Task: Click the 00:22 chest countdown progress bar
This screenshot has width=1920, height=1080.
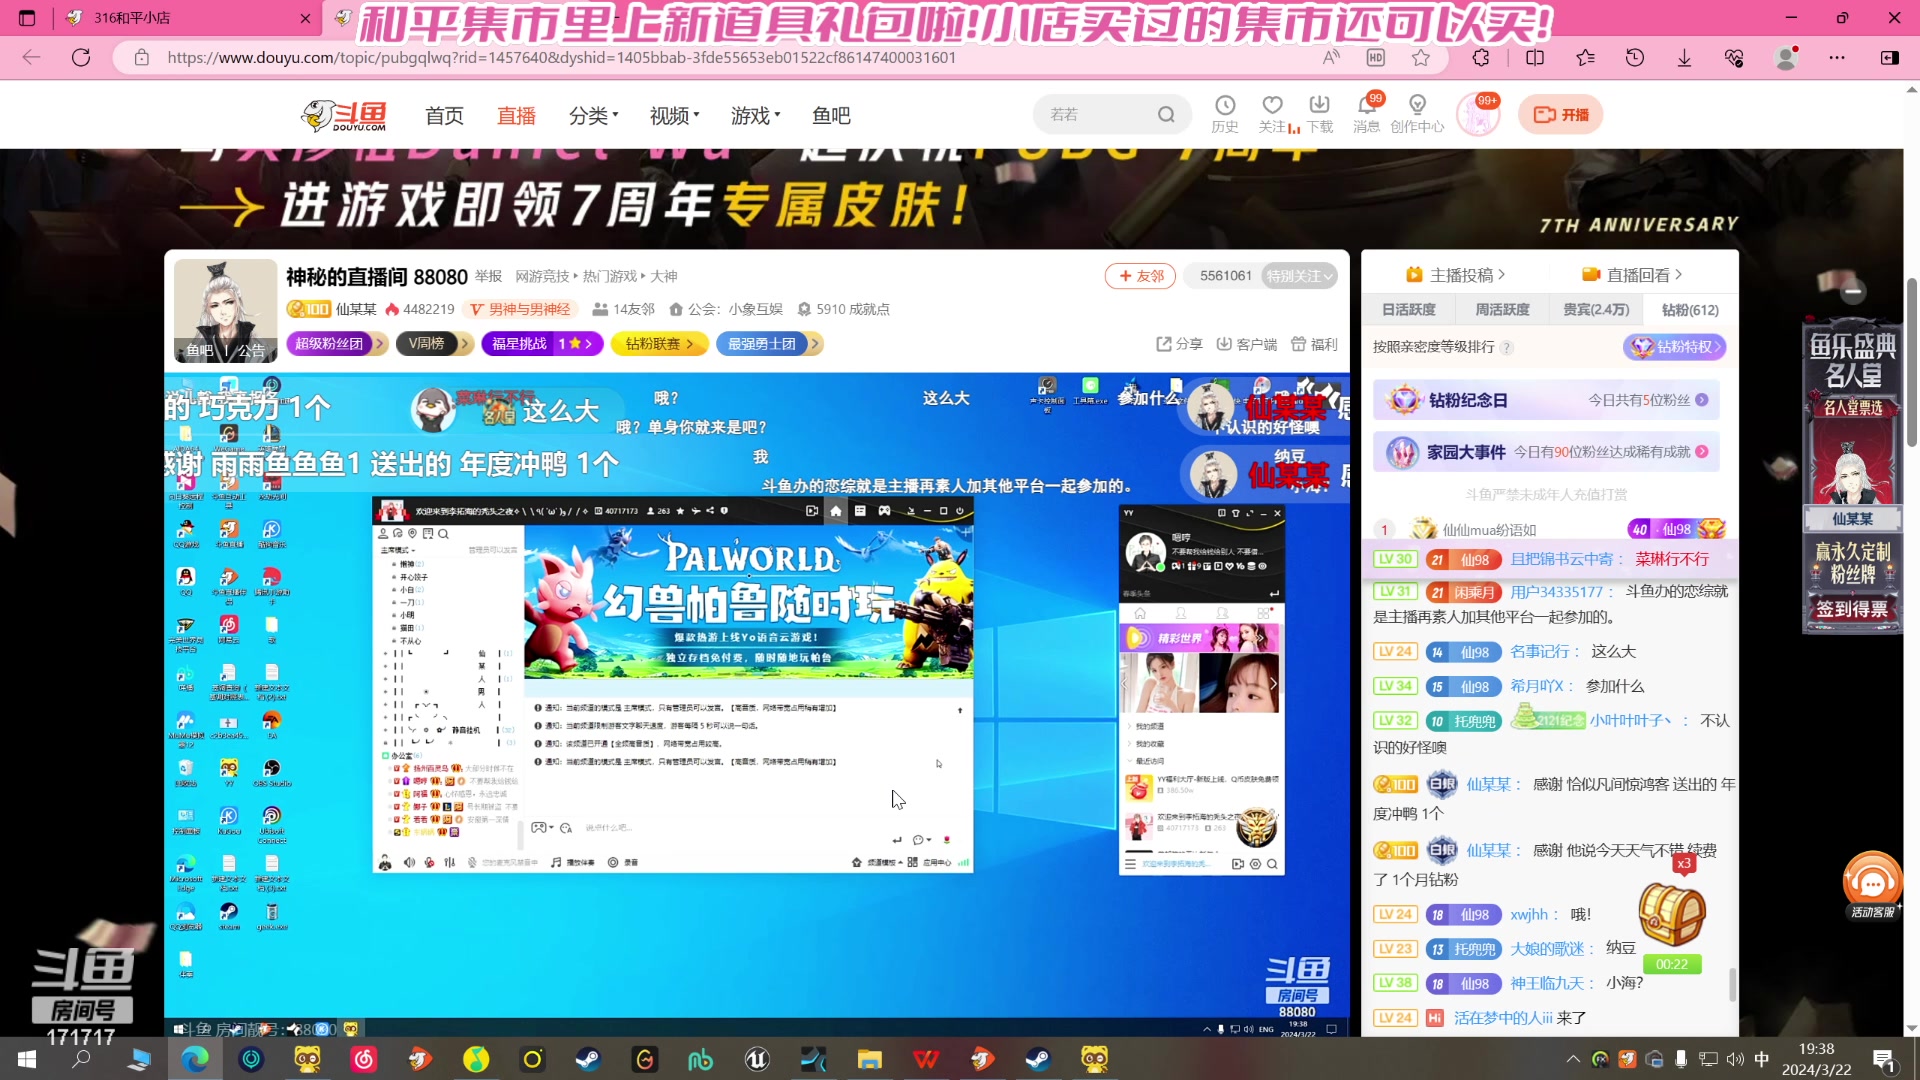Action: pos(1673,964)
